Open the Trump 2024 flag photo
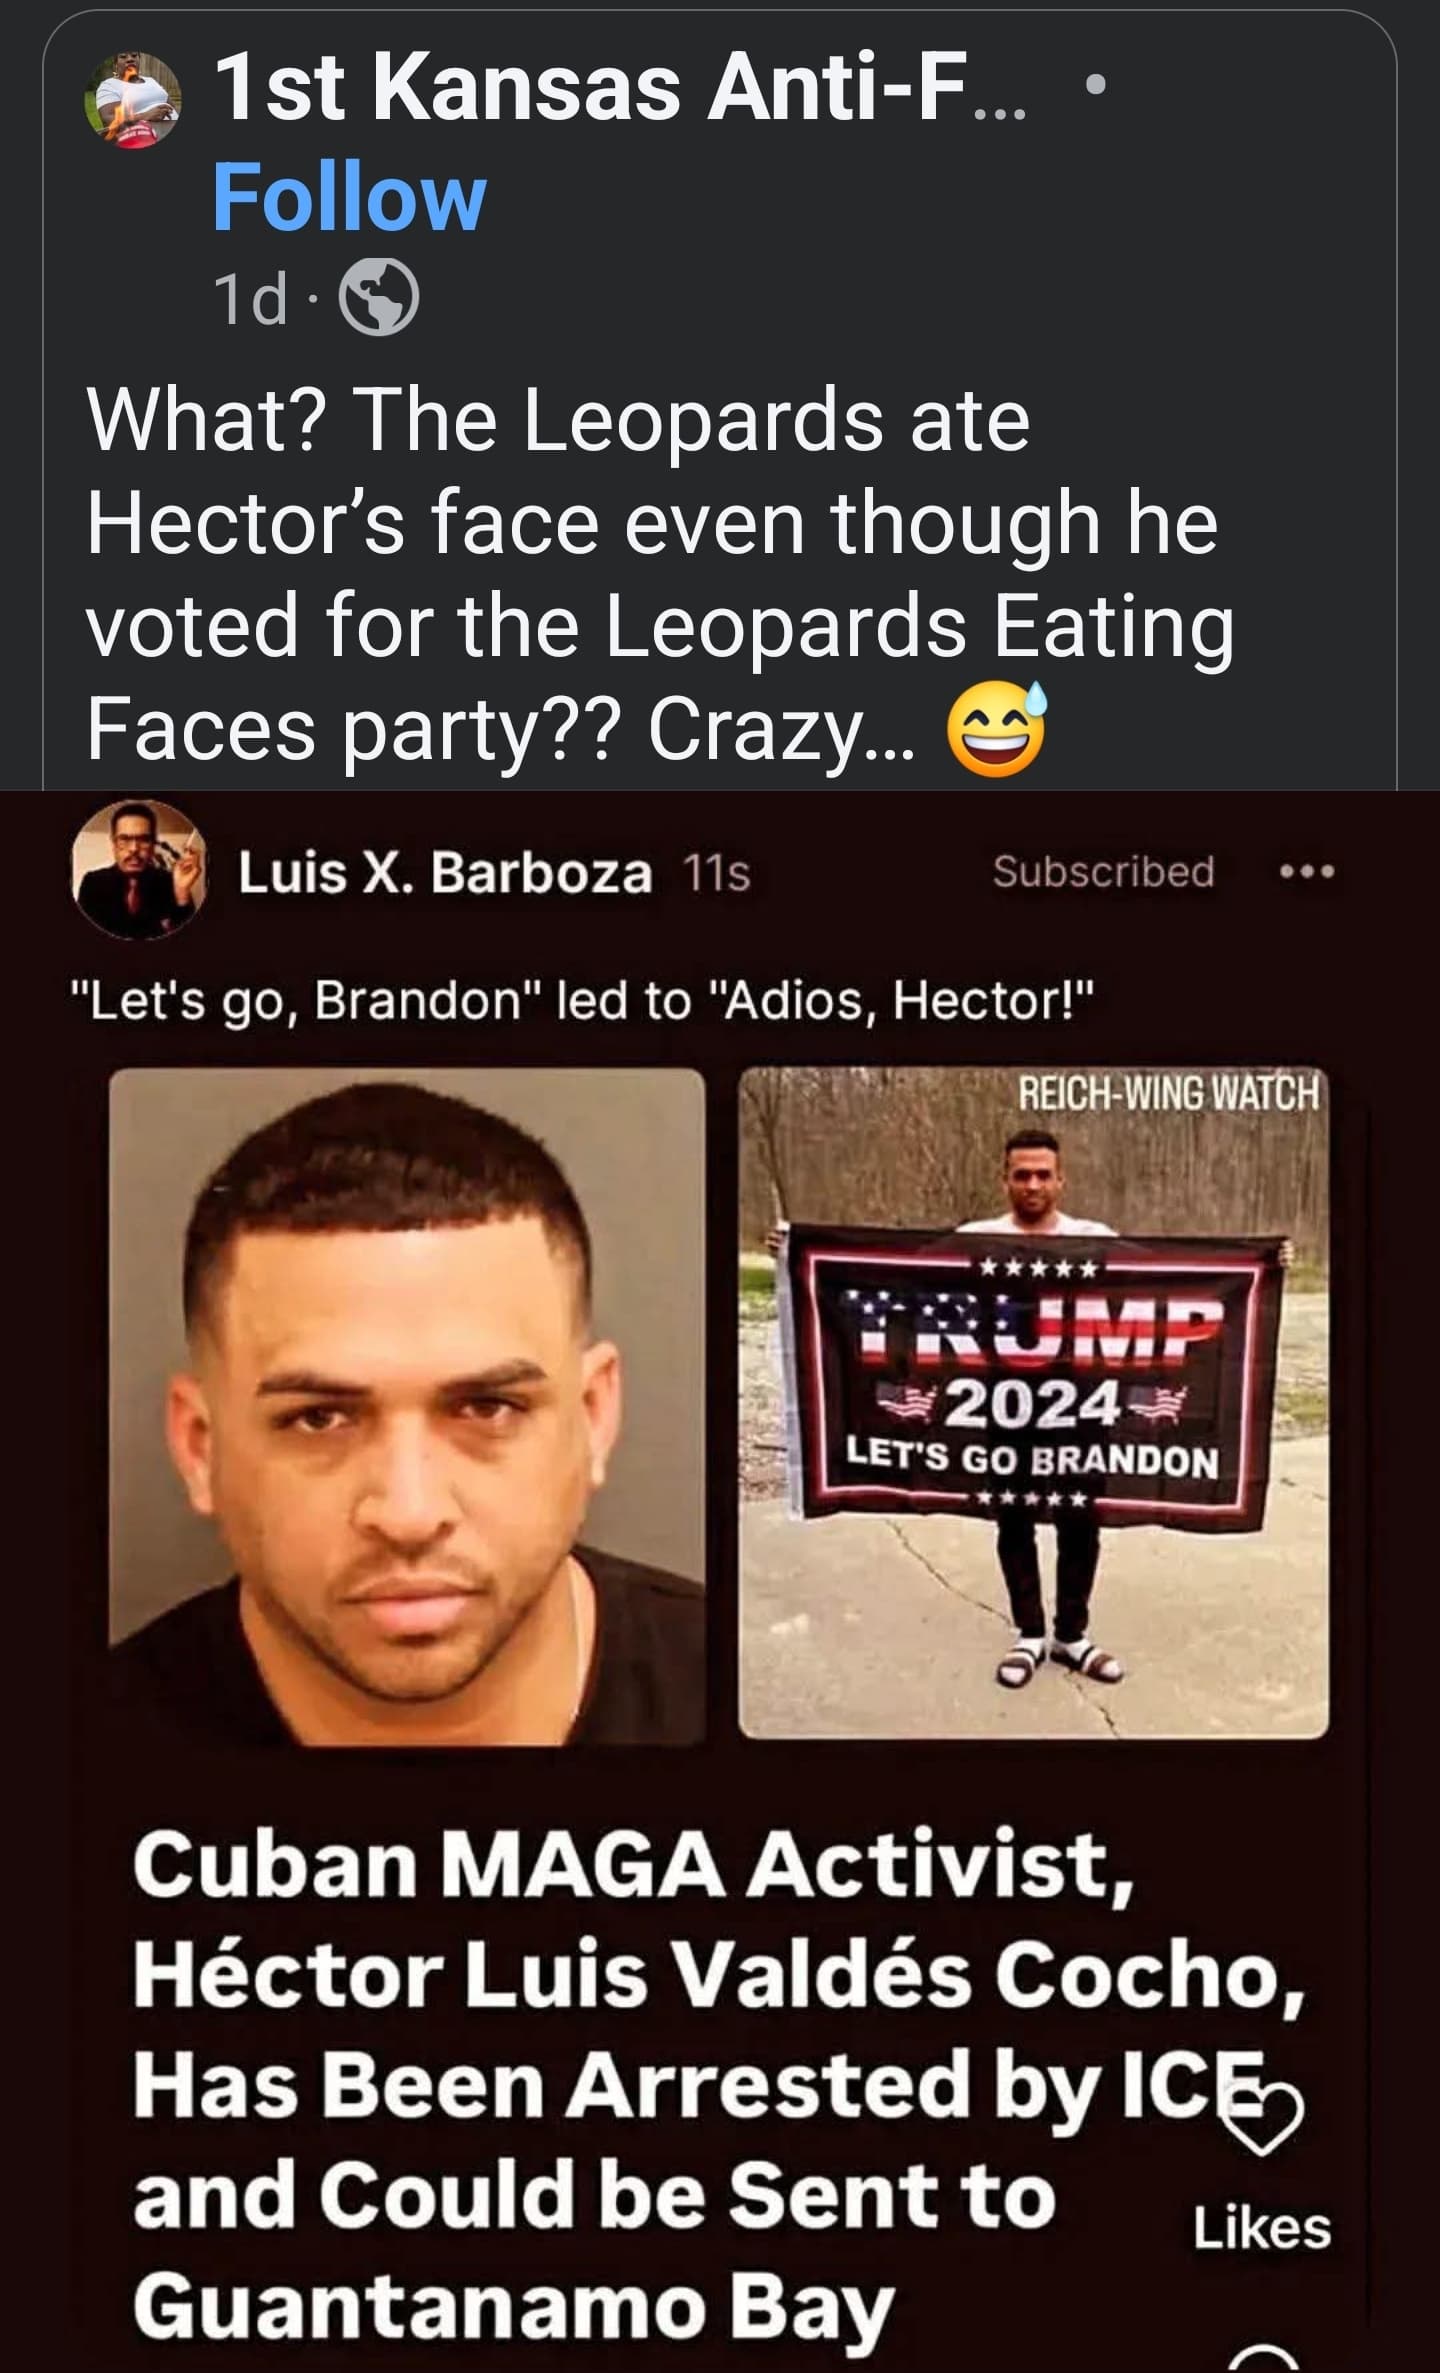The image size is (1440, 2373). coord(1033,1403)
